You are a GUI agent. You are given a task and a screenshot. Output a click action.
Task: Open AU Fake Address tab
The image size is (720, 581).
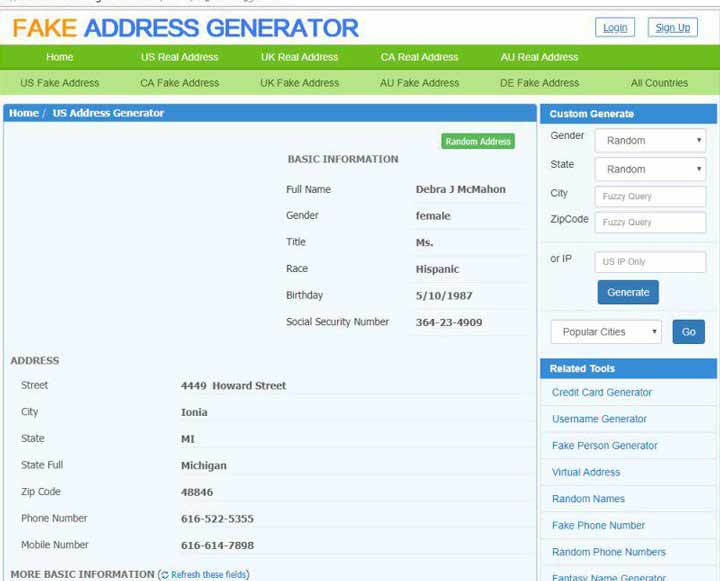pos(419,83)
